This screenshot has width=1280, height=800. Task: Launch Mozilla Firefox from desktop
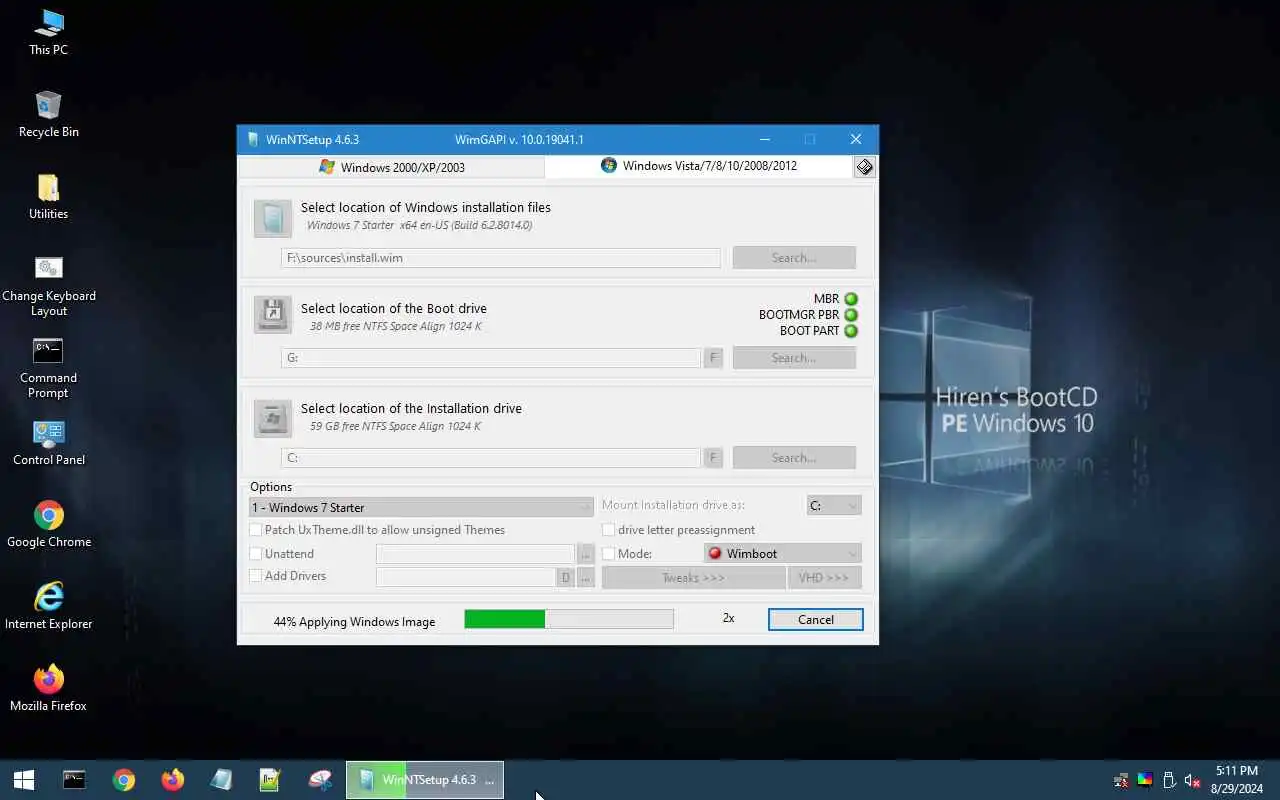[48, 689]
